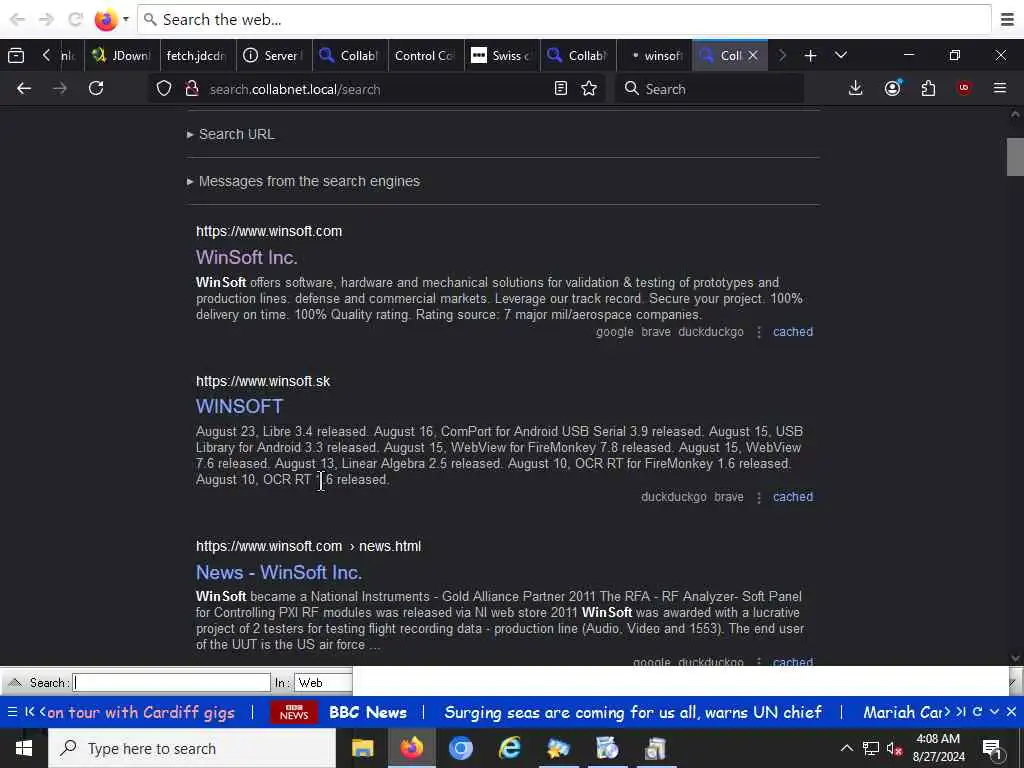Screen dimensions: 1024x768
Task: Click the muted volume tray icon
Action: tap(894, 749)
